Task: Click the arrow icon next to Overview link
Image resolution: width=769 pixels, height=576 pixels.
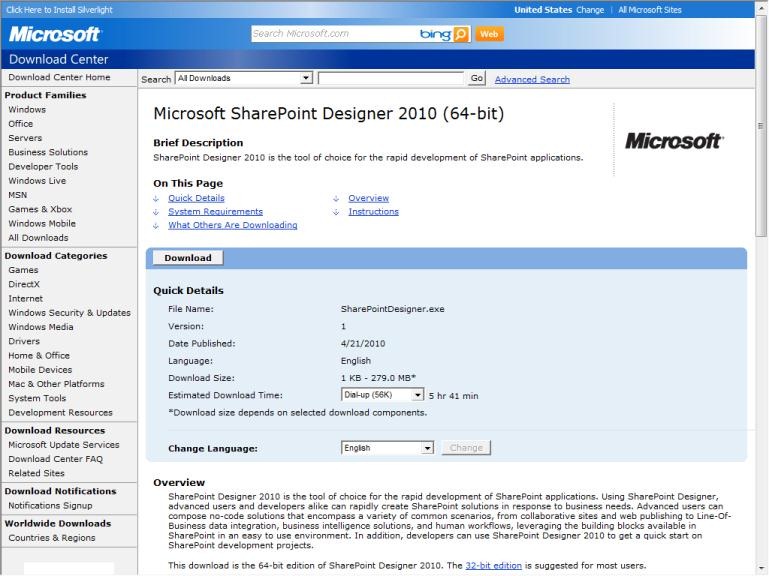Action: pos(336,199)
